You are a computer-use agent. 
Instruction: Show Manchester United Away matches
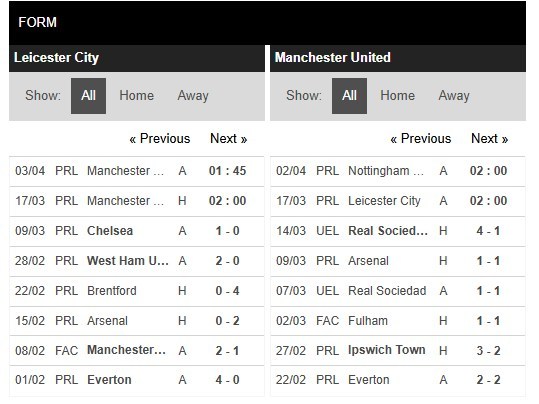454,96
